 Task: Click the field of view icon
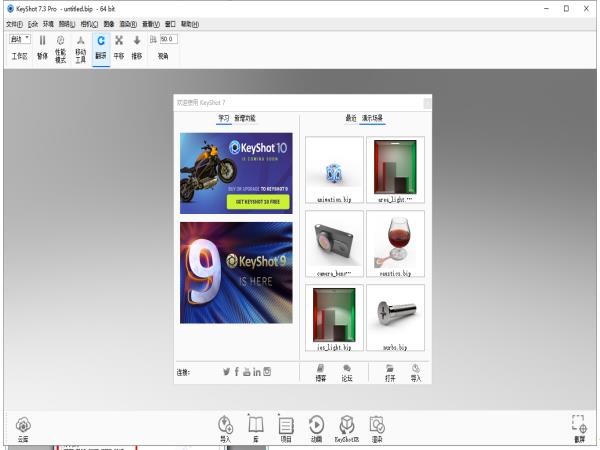[153, 39]
